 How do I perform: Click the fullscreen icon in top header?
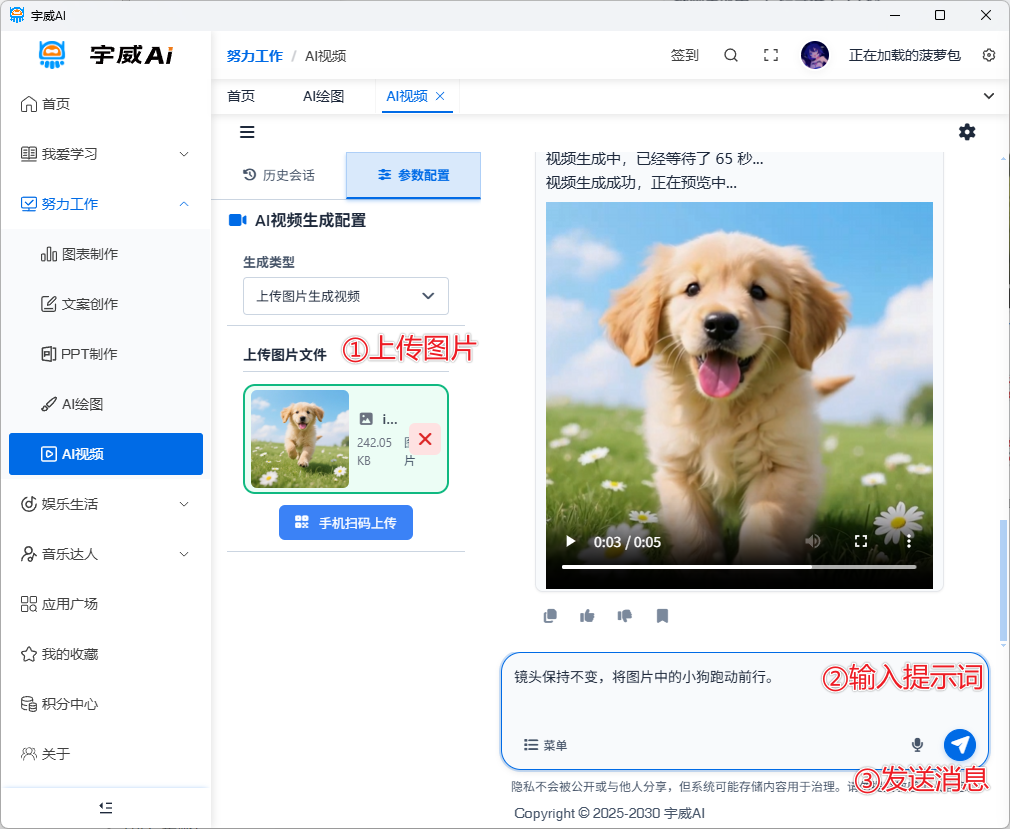pyautogui.click(x=771, y=56)
